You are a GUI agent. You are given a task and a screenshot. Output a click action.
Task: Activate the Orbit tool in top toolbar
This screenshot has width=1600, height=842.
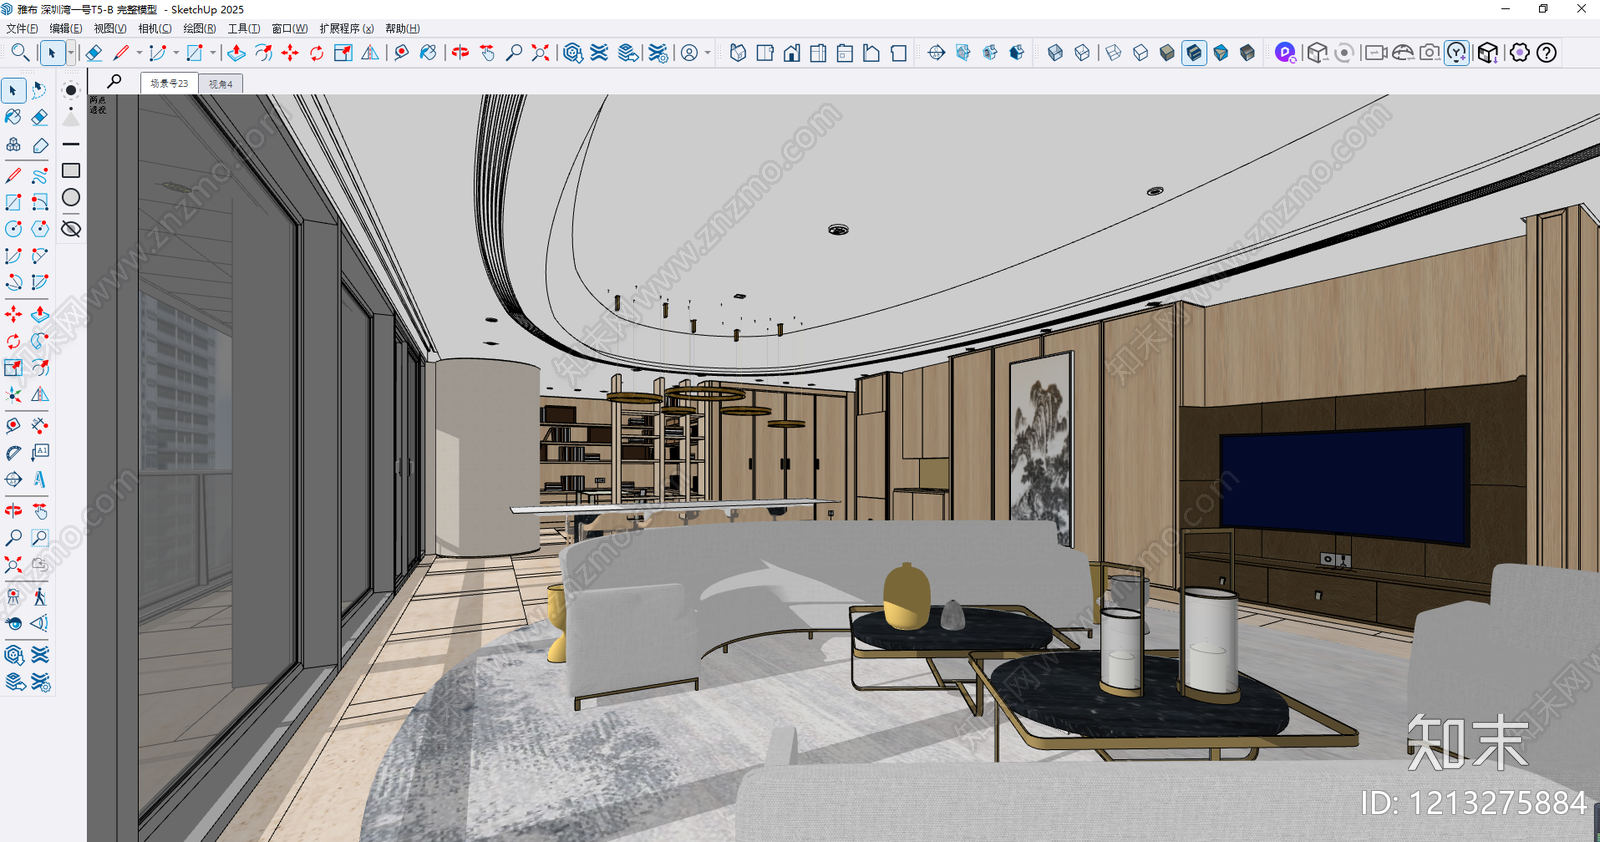click(x=460, y=53)
